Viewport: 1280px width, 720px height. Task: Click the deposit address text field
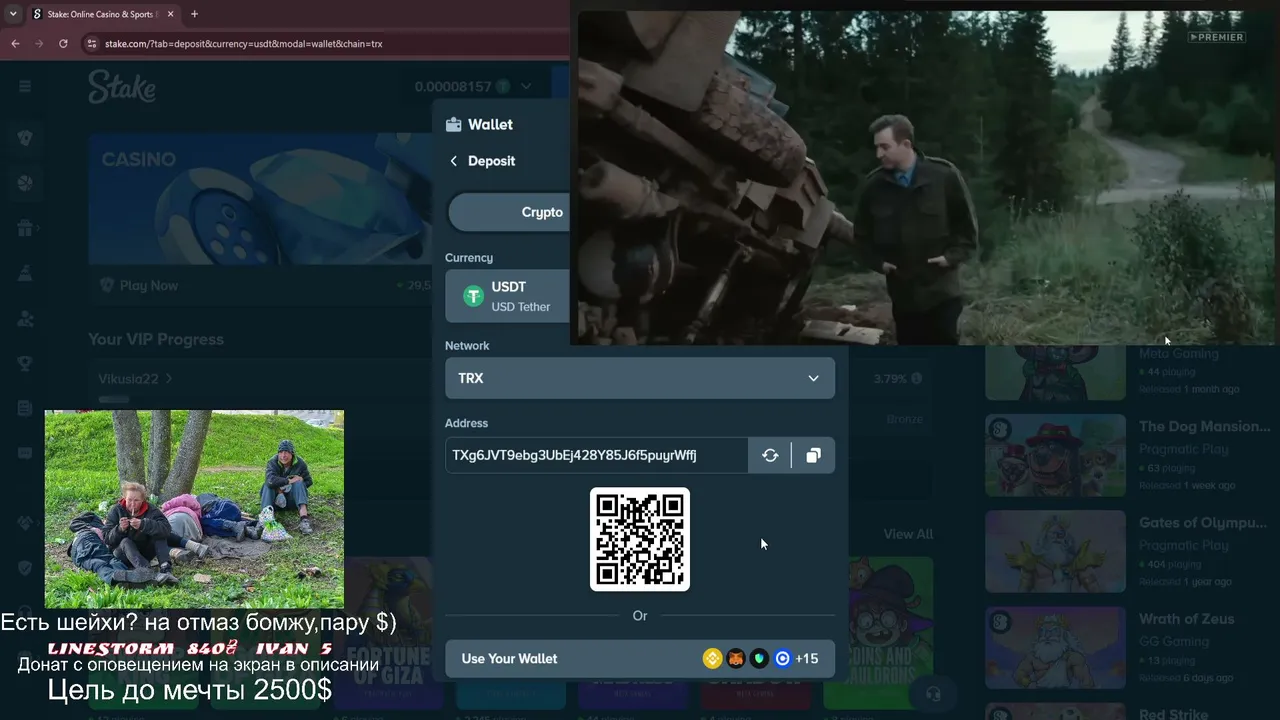point(597,455)
